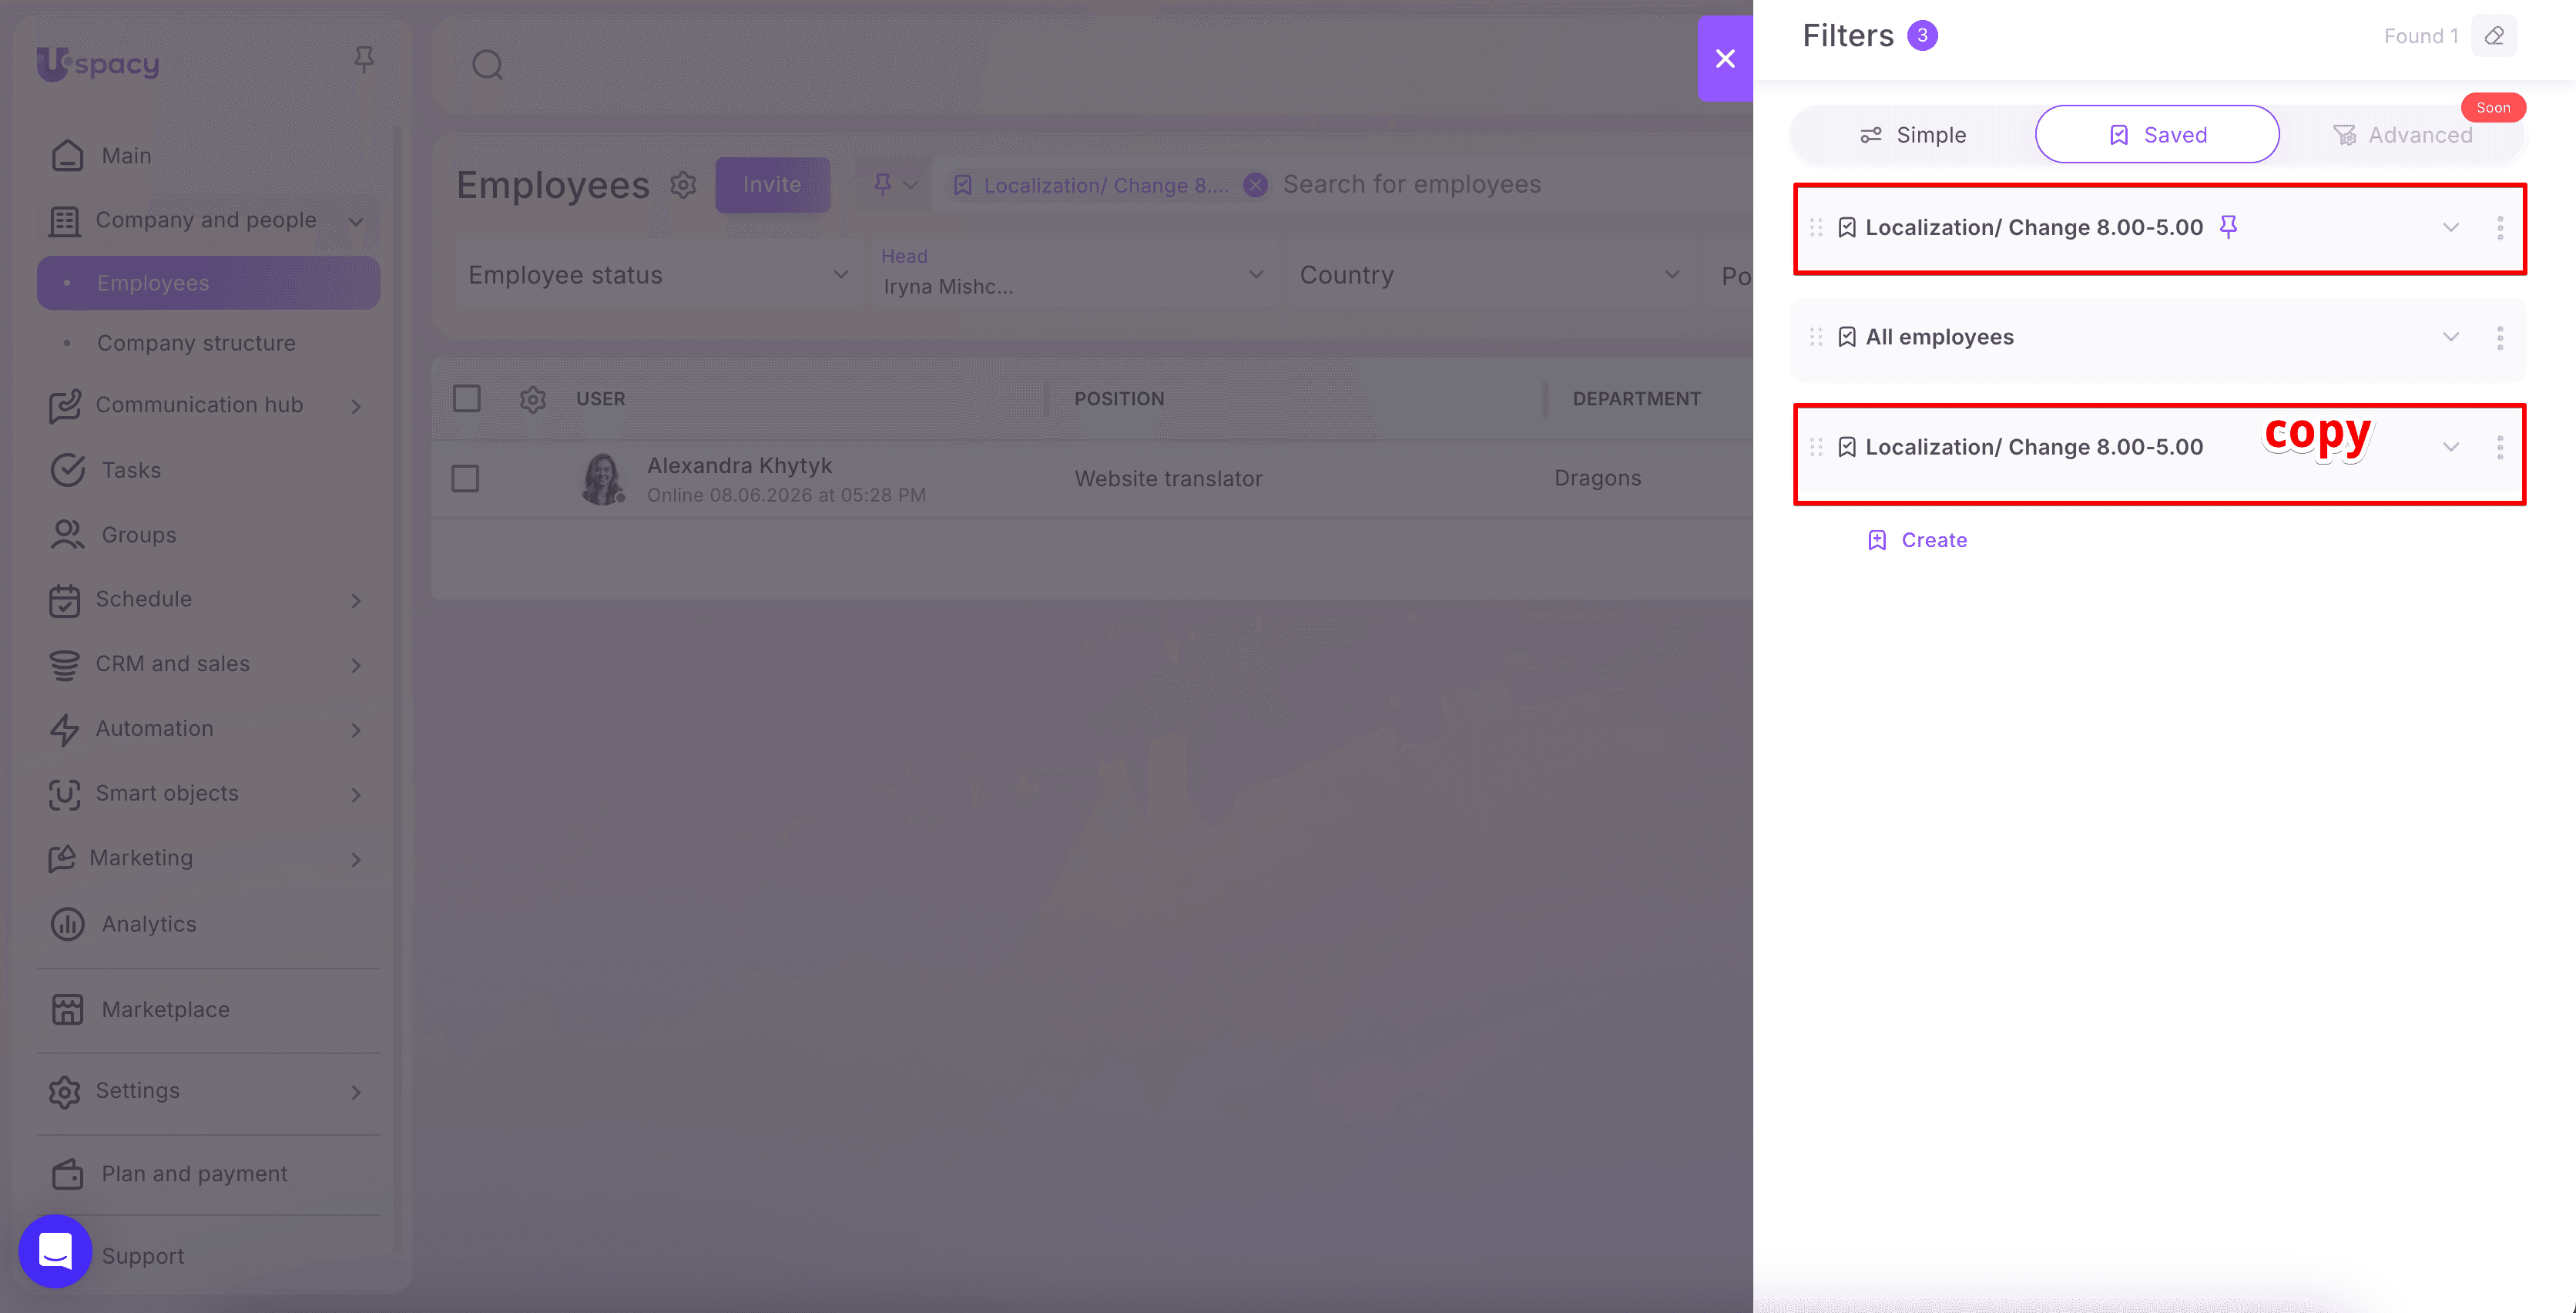Go to Employees in the sidebar
The width and height of the screenshot is (2576, 1313).
pos(208,283)
